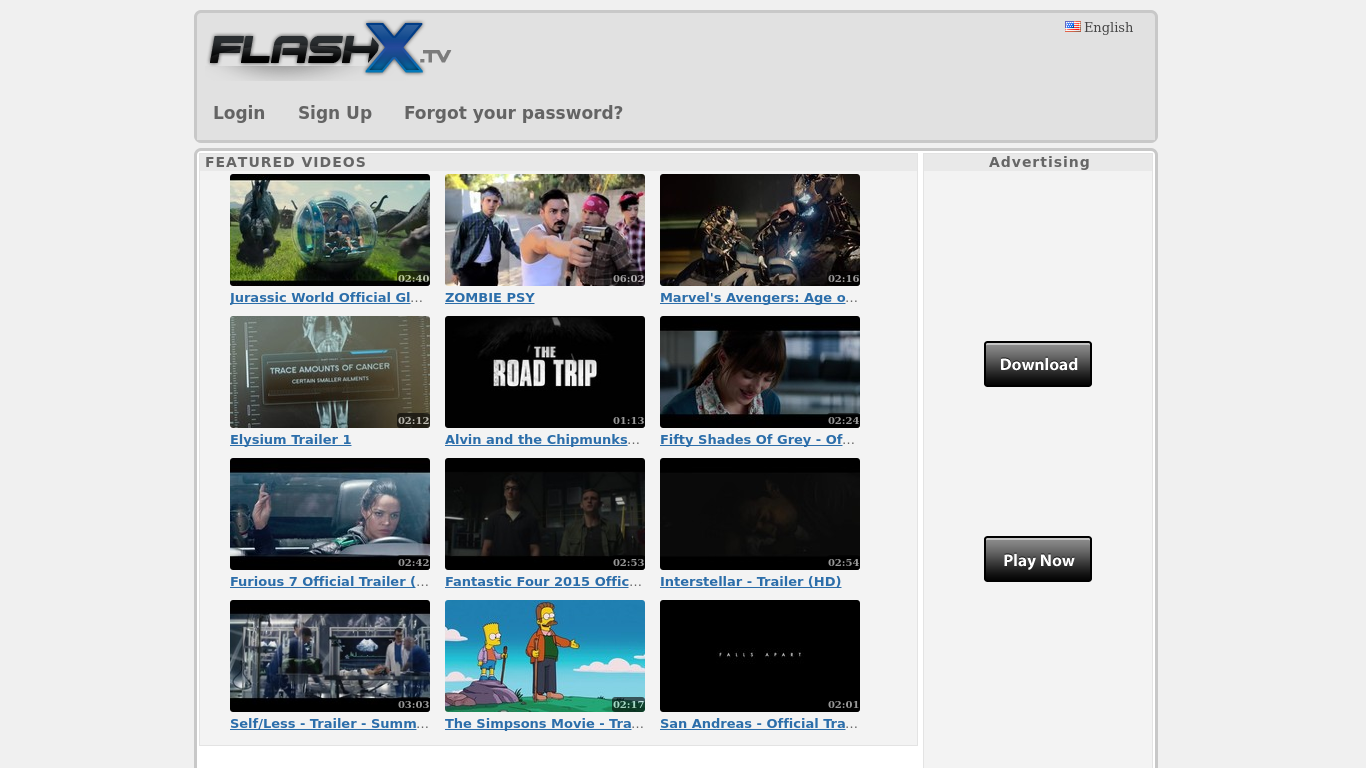The image size is (1366, 768).
Task: Open the Fantastic Four 2015 trailer
Action: click(x=543, y=581)
